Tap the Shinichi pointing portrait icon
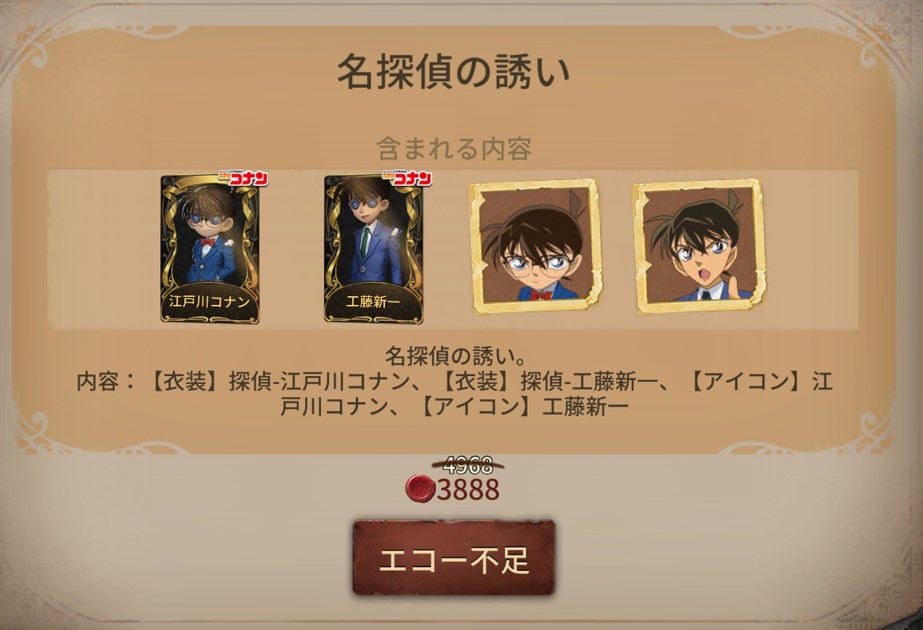The image size is (923, 630). (x=699, y=246)
